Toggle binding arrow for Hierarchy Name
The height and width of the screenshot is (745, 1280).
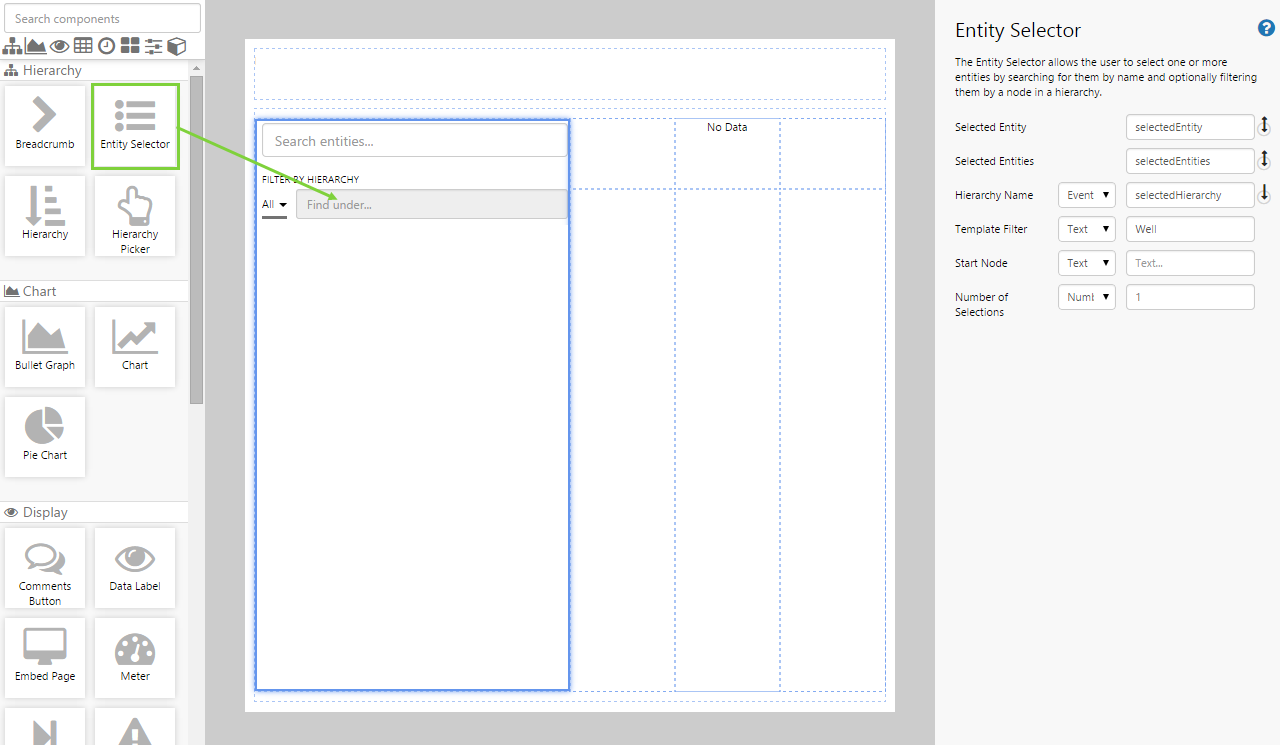(x=1264, y=194)
